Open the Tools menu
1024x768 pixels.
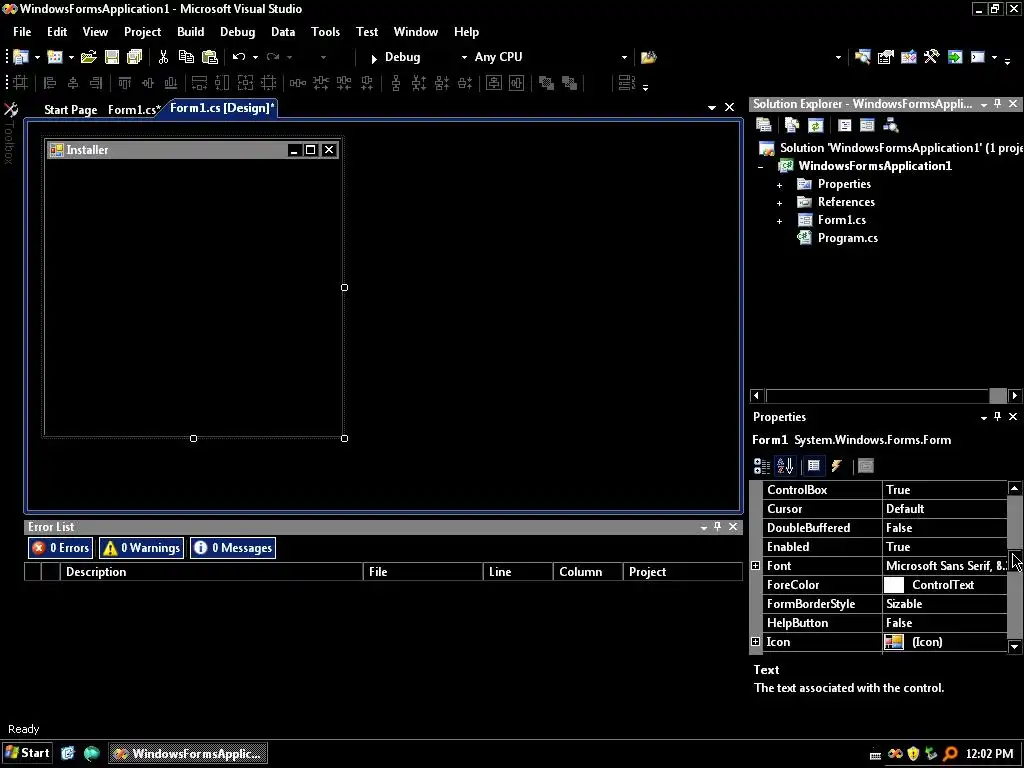[325, 32]
